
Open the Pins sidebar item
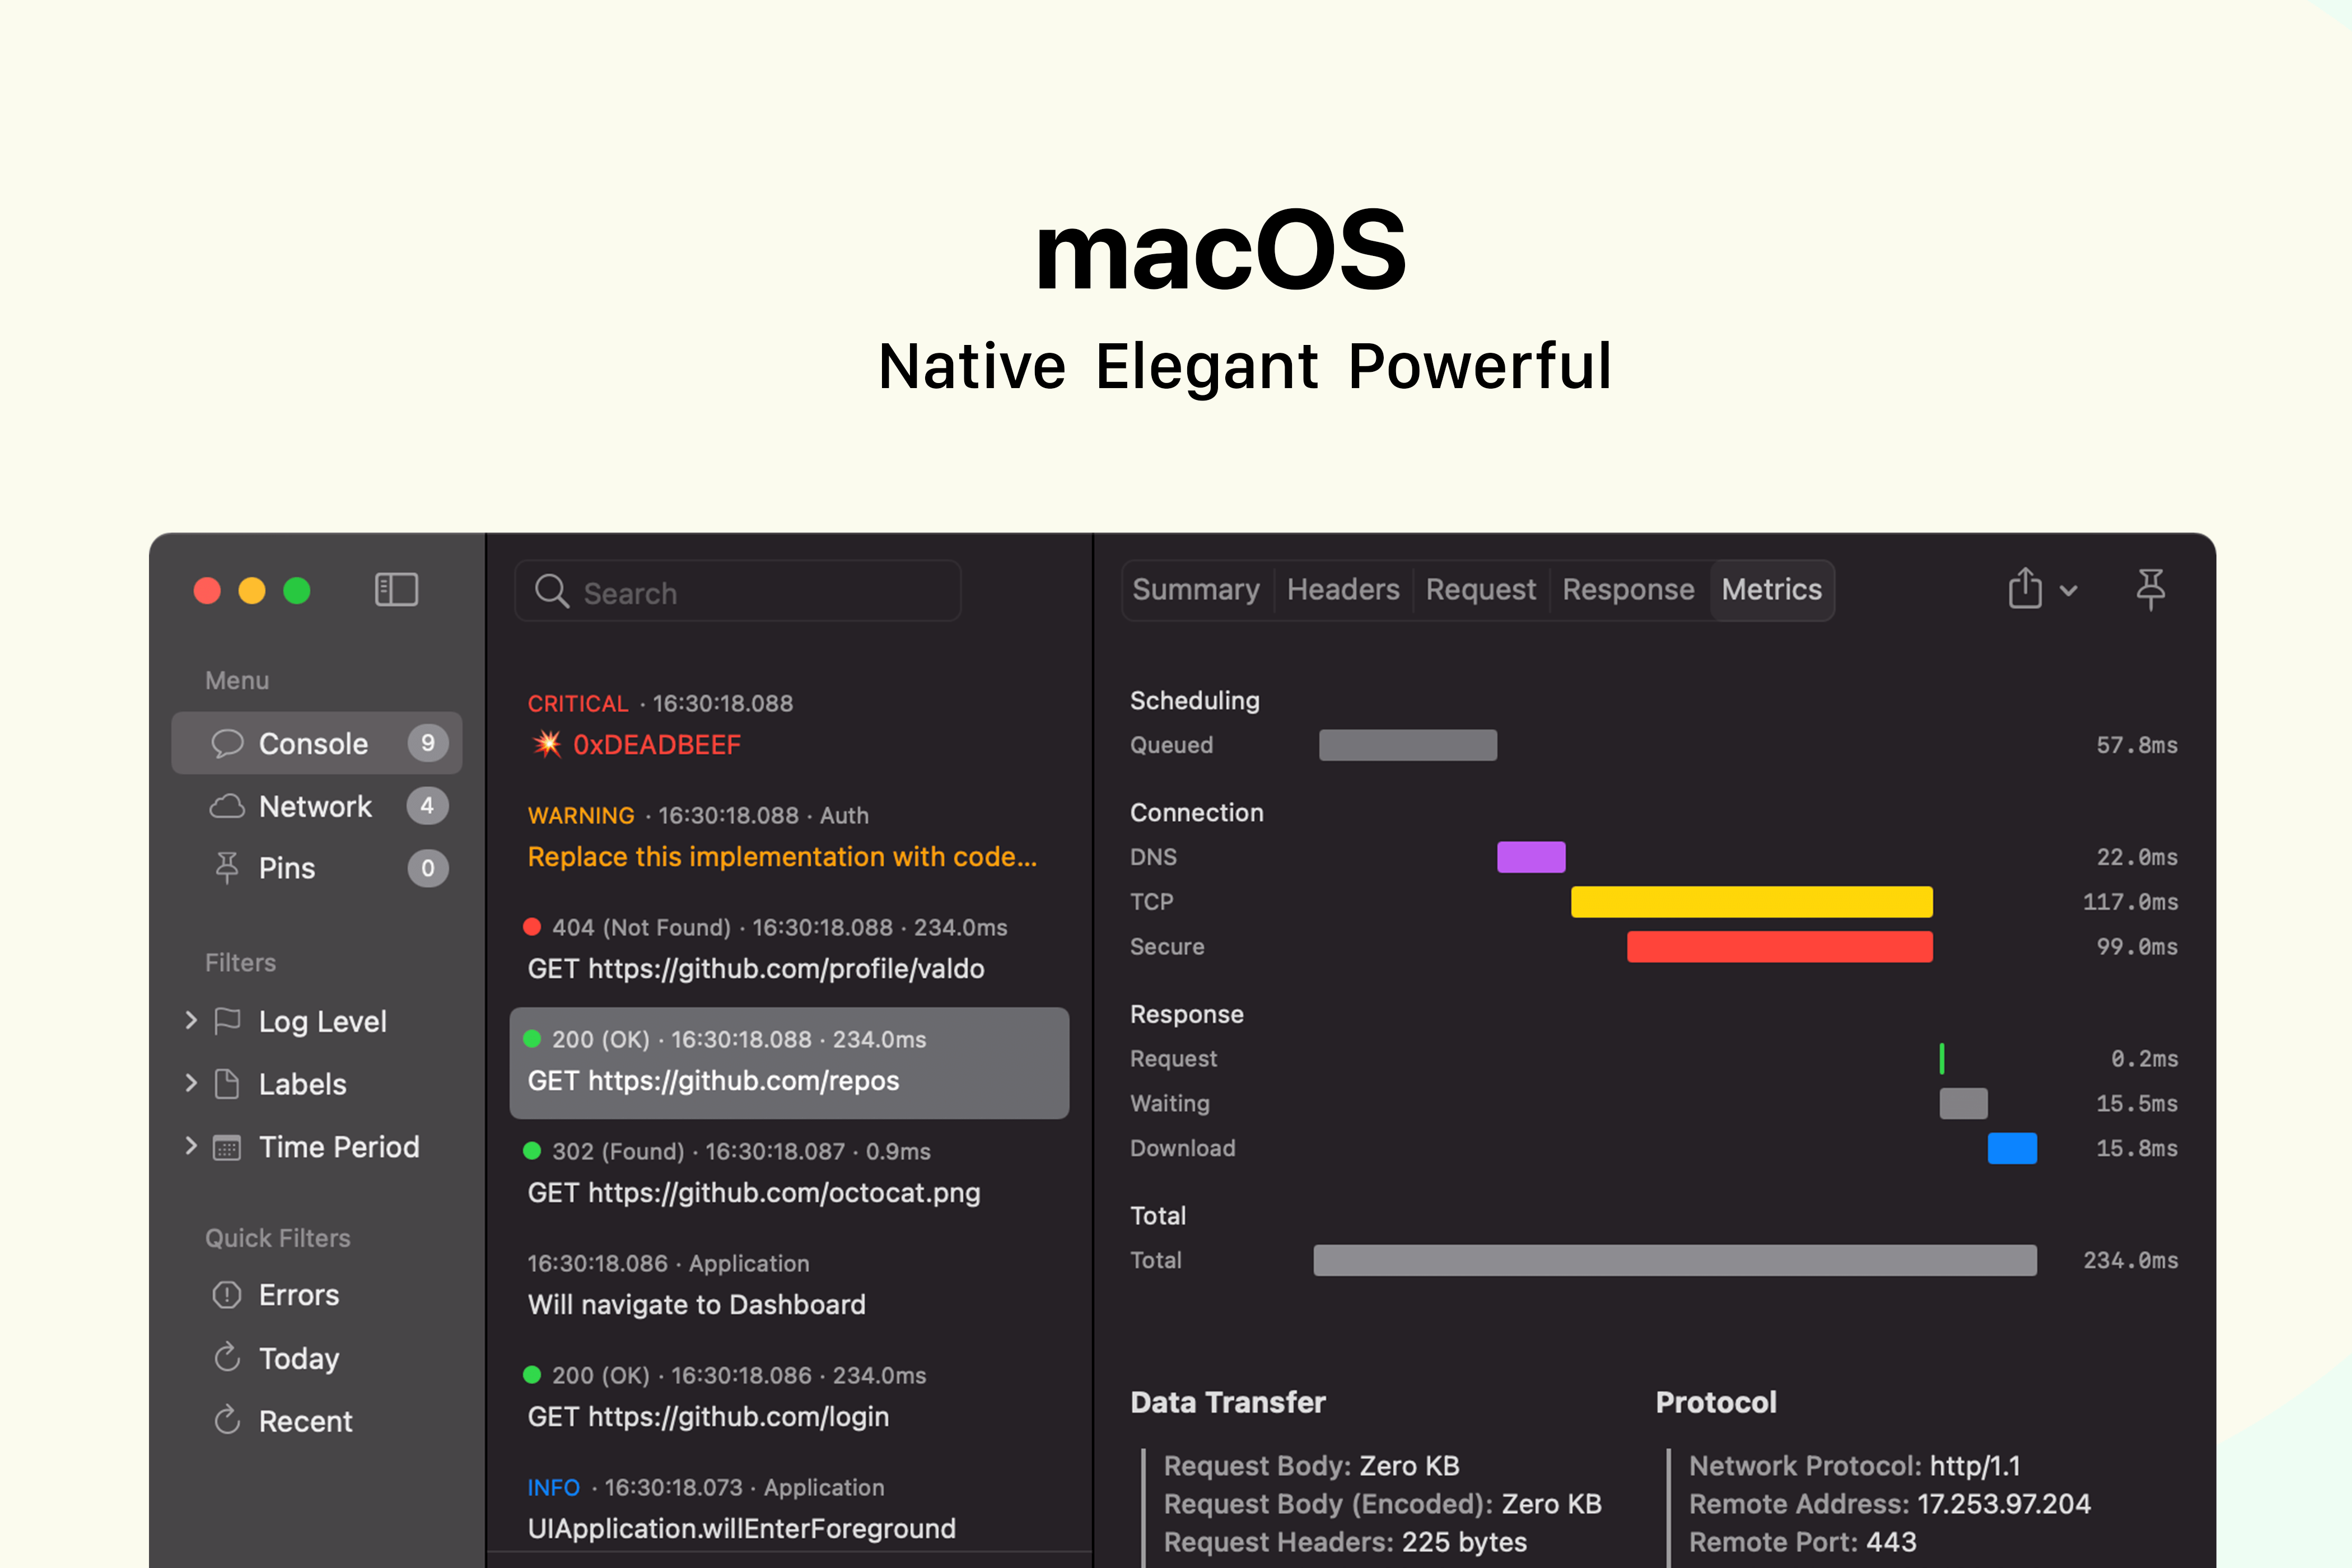[x=287, y=868]
